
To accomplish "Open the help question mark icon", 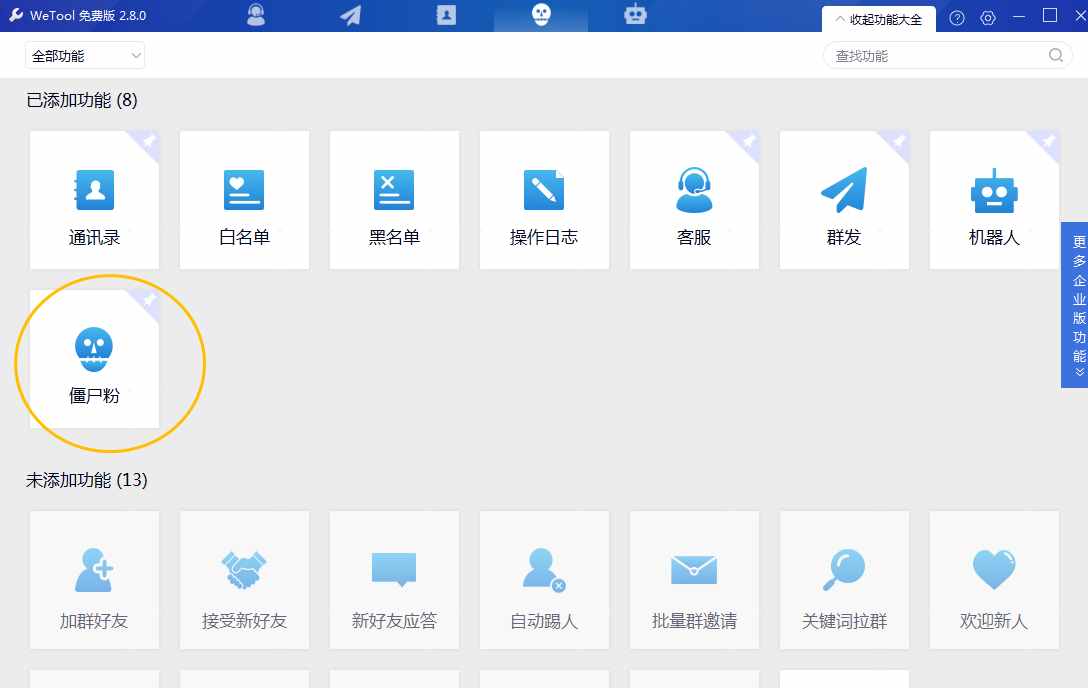I will pos(957,18).
